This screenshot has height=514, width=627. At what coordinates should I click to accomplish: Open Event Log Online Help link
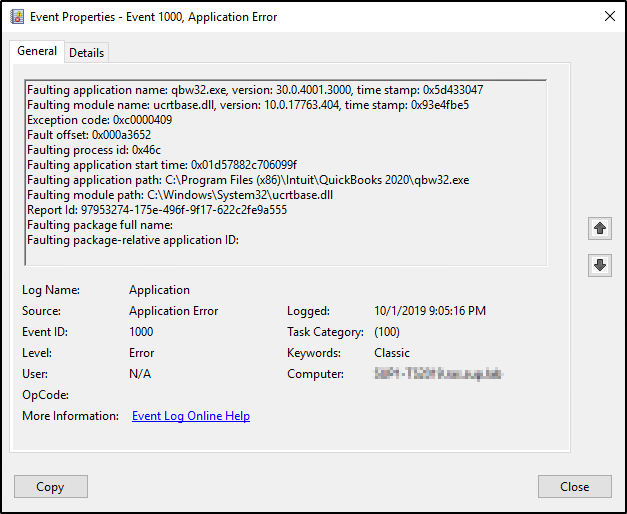coord(191,416)
